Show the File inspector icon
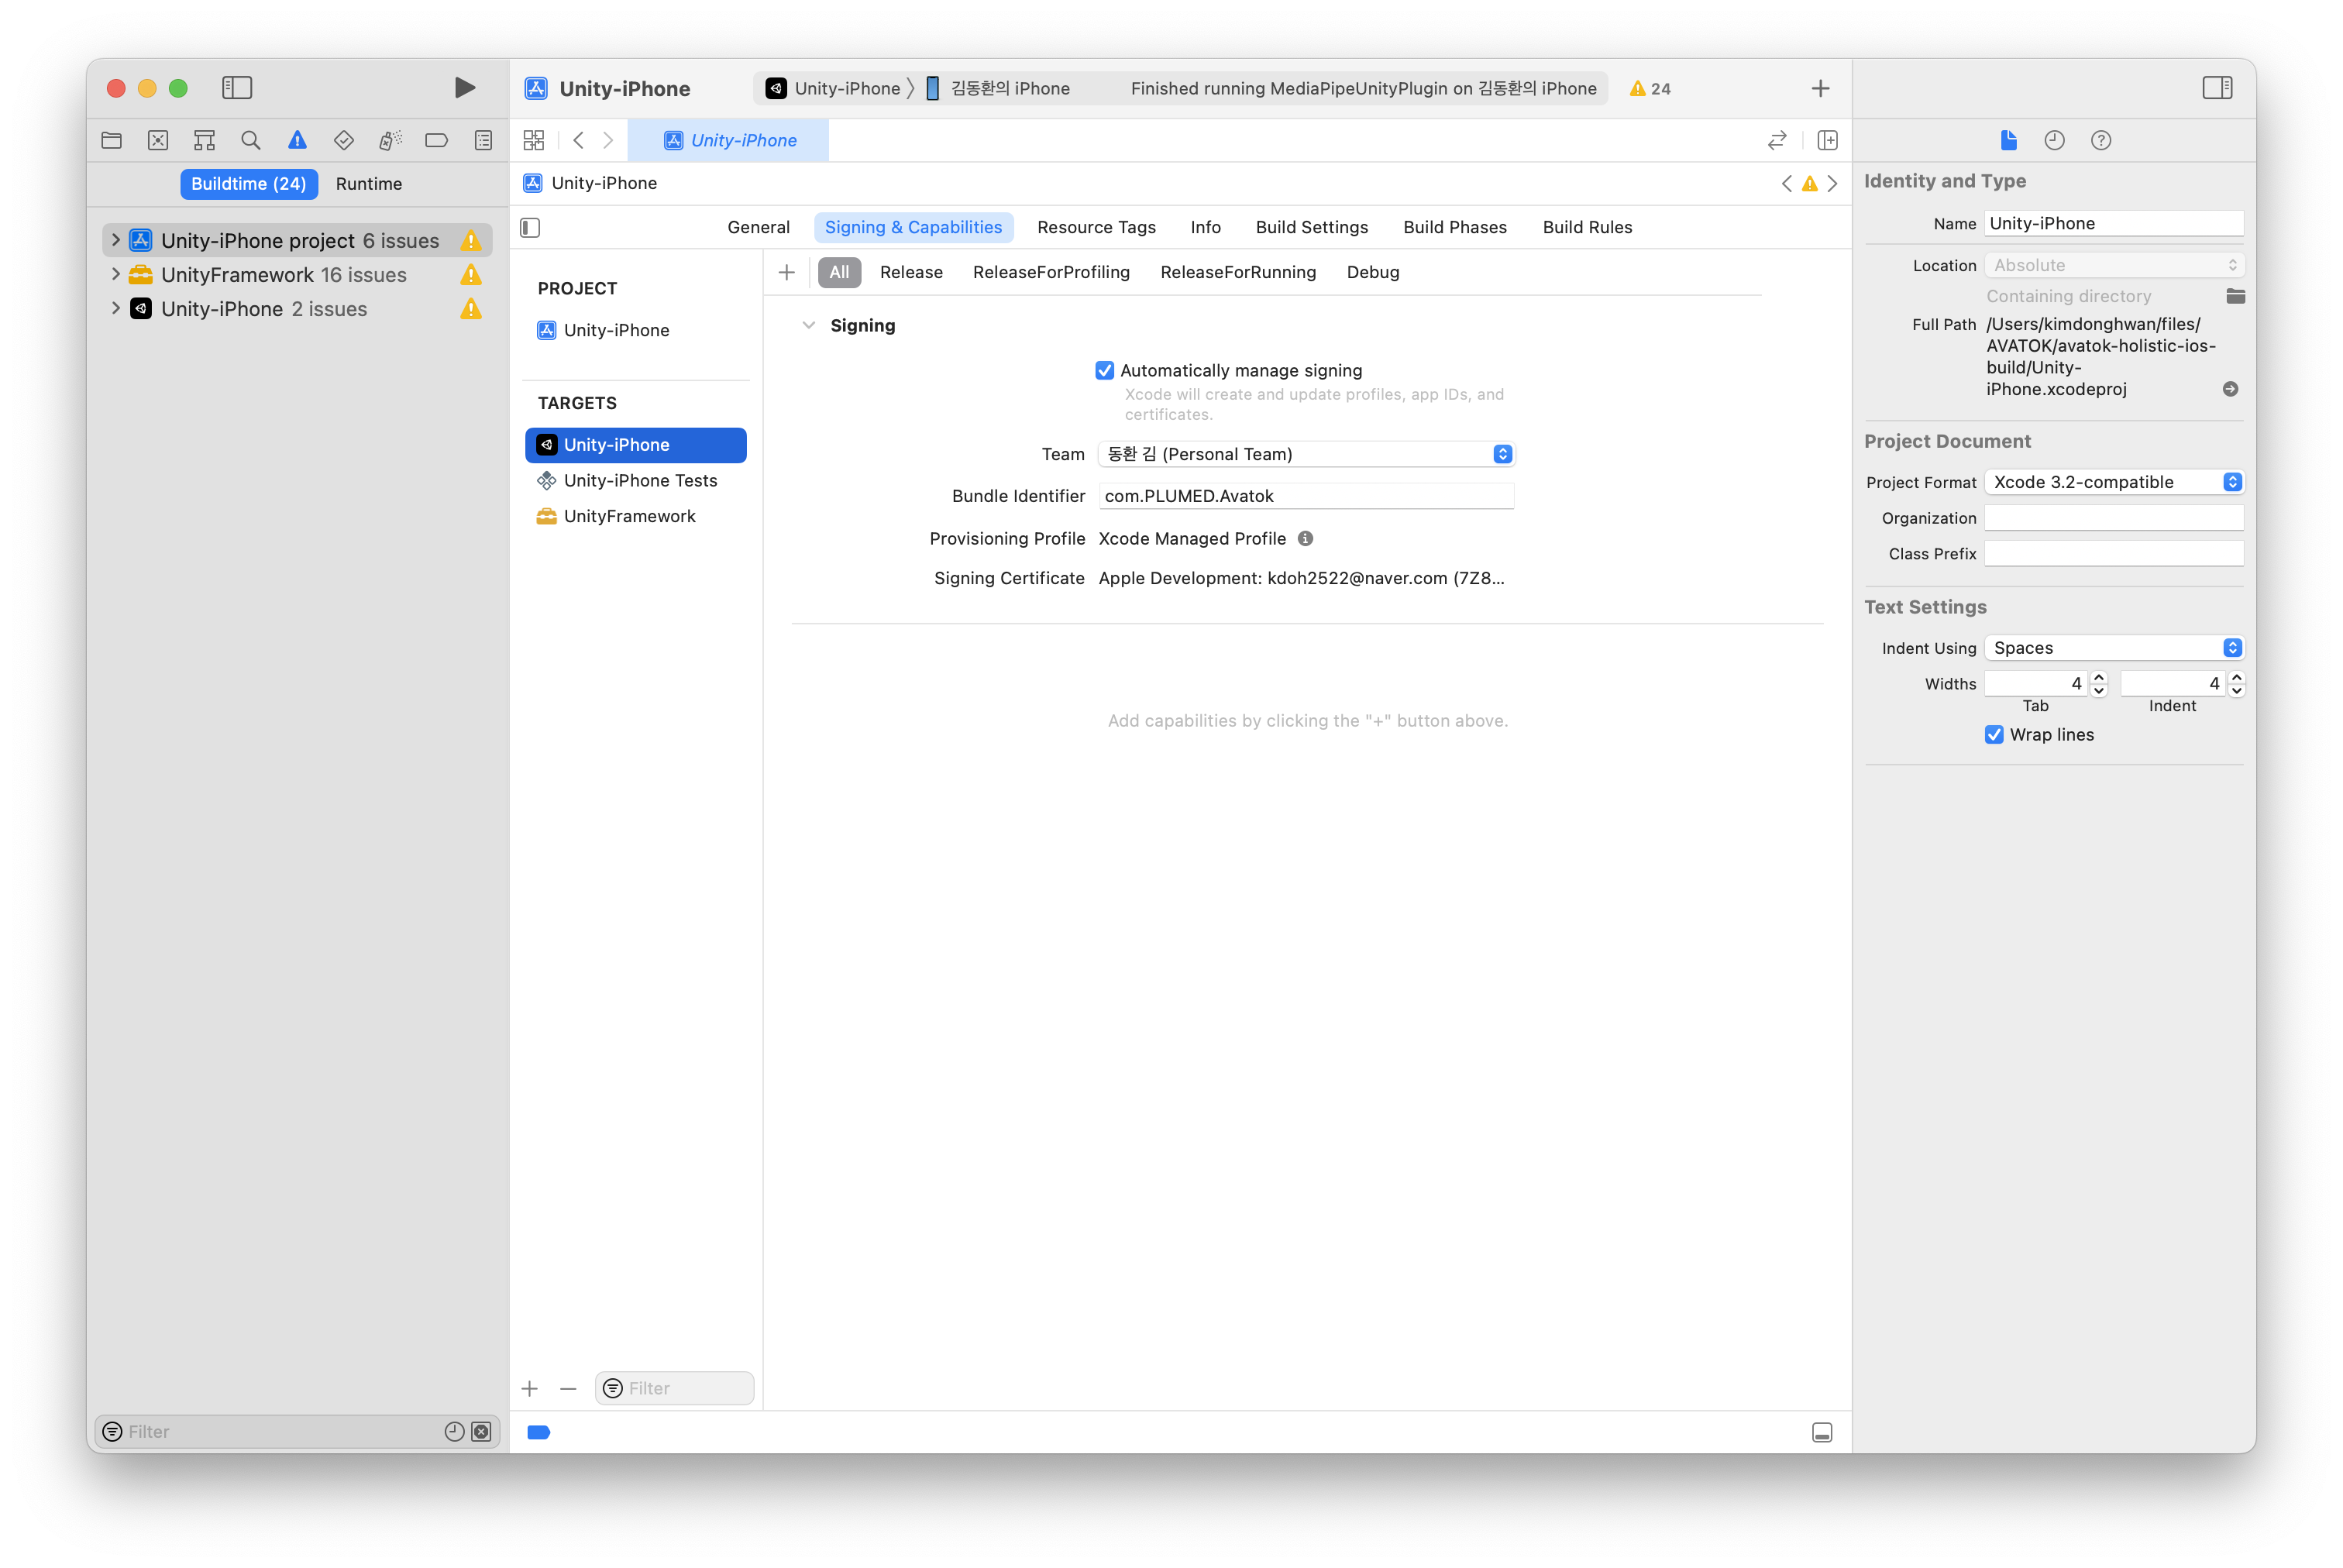 point(2008,140)
